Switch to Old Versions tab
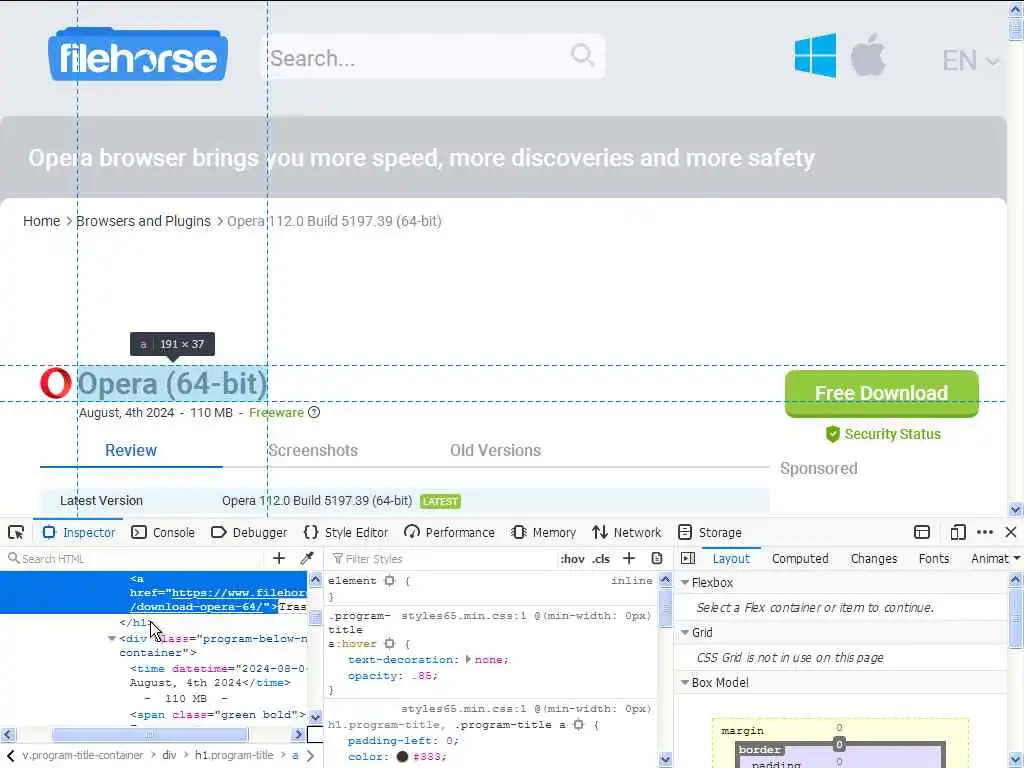This screenshot has height=768, width=1024. 495,451
